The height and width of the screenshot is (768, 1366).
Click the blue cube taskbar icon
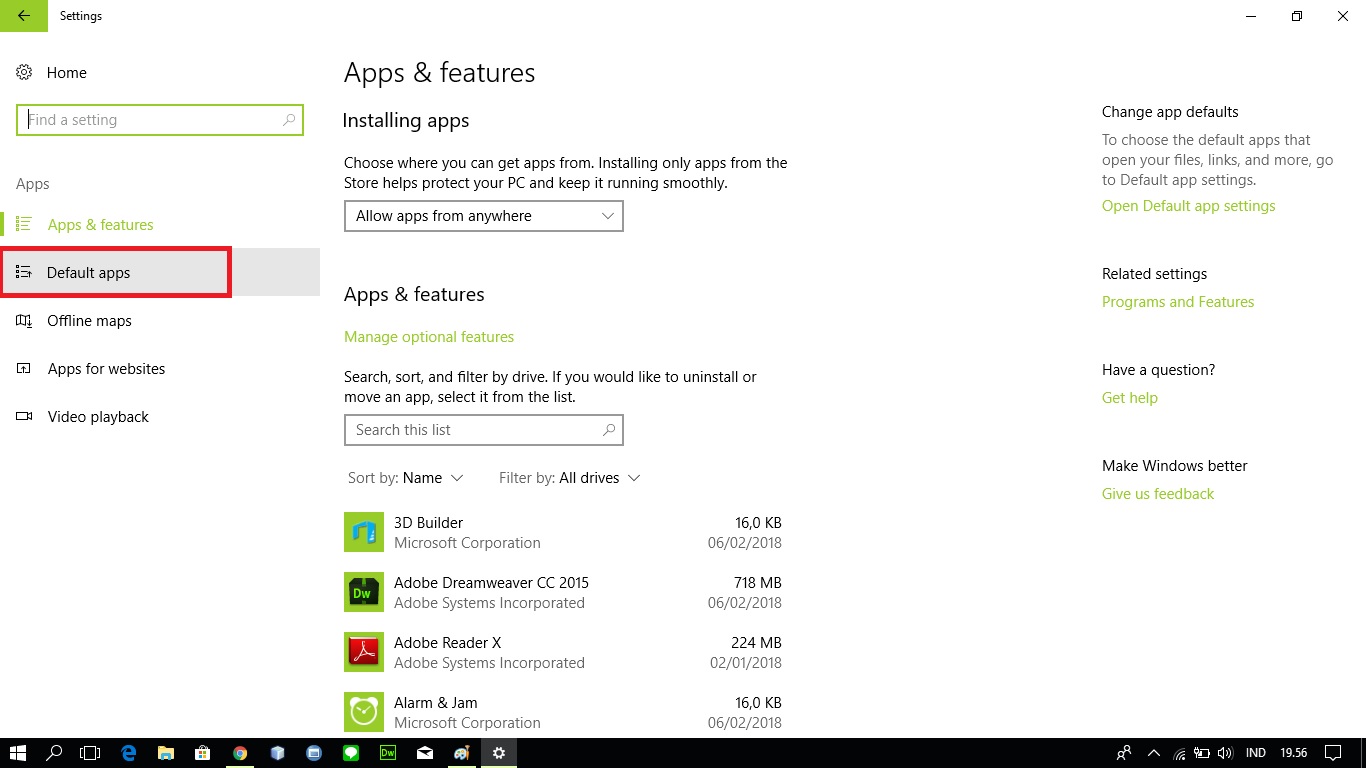[x=277, y=753]
